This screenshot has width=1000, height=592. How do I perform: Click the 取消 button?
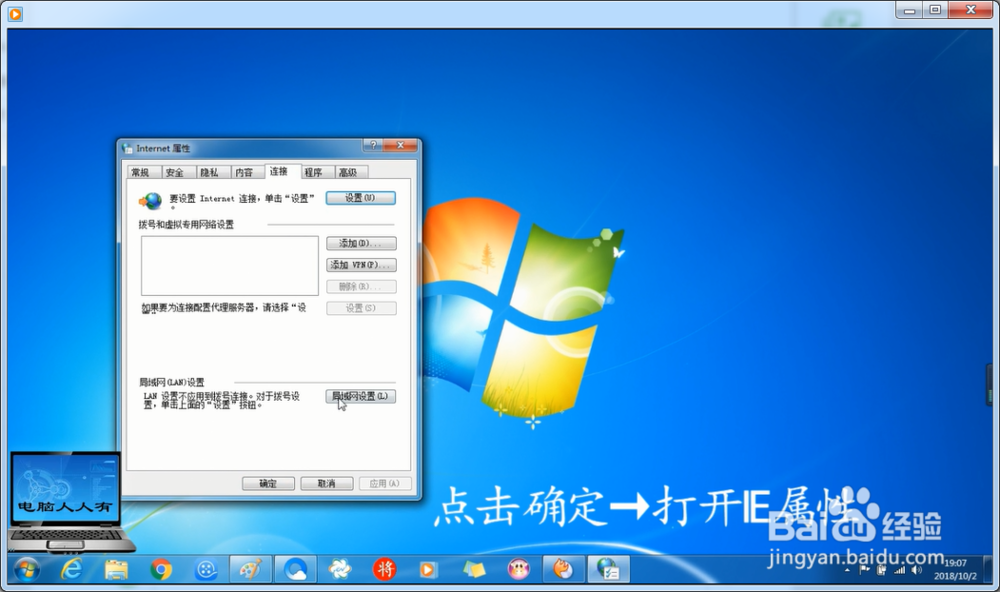click(x=327, y=484)
